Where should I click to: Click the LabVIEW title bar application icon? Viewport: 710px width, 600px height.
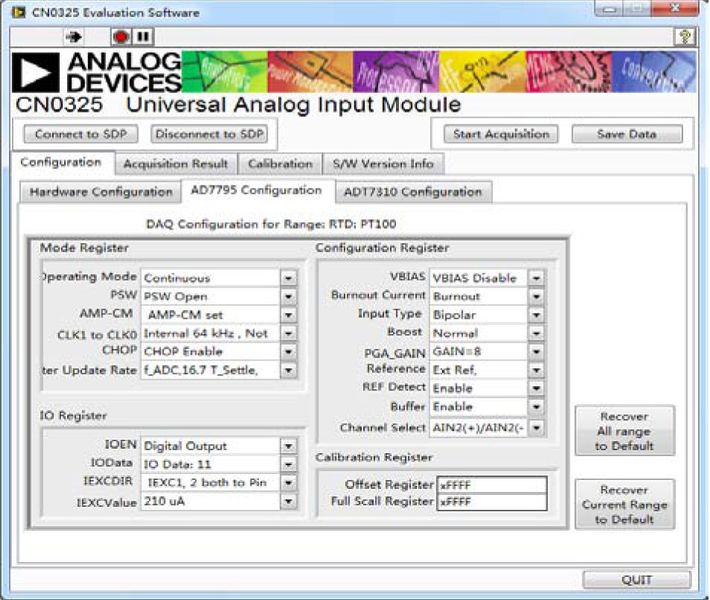tap(19, 12)
